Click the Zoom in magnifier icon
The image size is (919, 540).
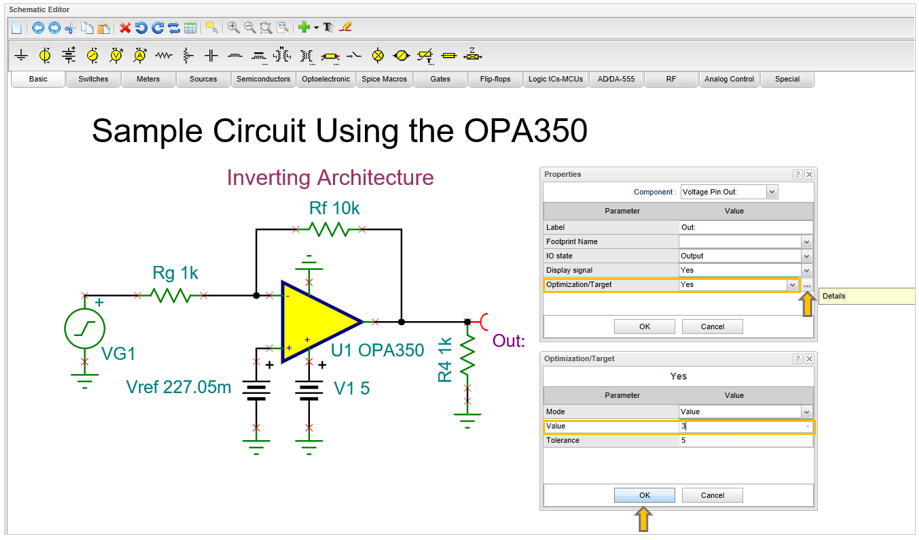point(233,28)
